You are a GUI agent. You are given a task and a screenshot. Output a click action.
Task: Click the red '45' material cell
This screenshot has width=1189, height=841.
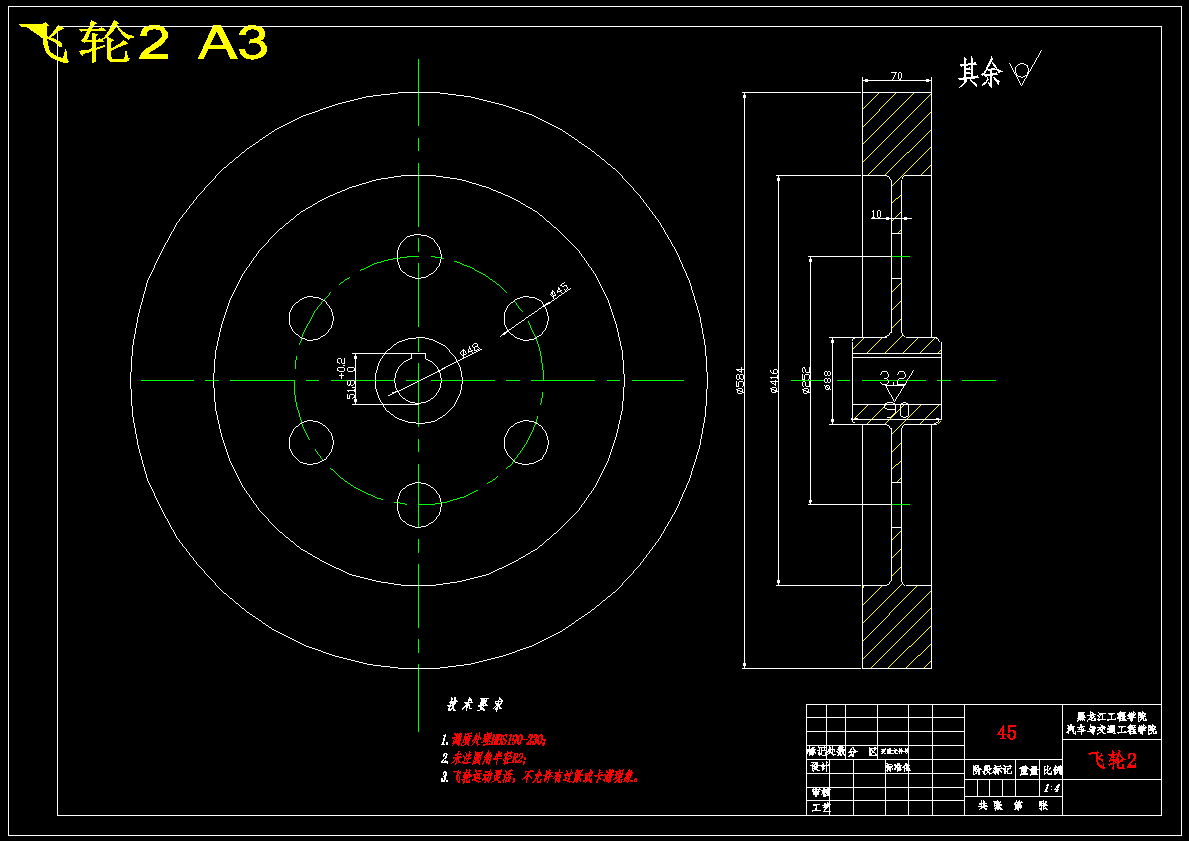coord(1006,733)
